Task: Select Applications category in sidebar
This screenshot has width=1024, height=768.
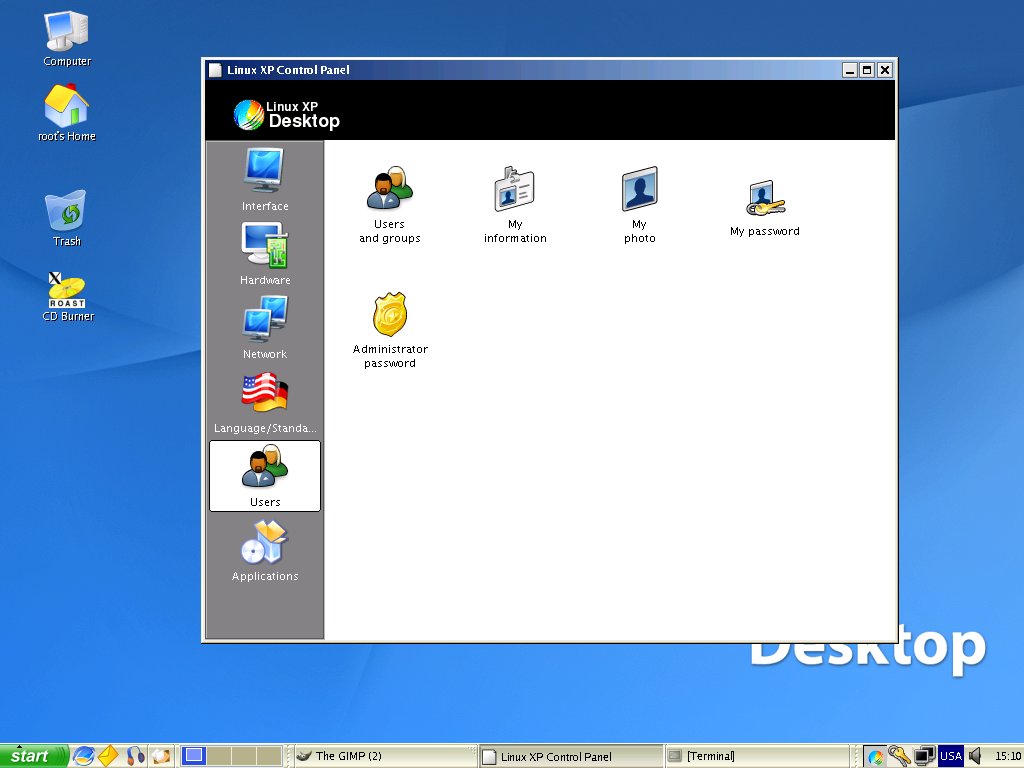Action: [x=264, y=550]
